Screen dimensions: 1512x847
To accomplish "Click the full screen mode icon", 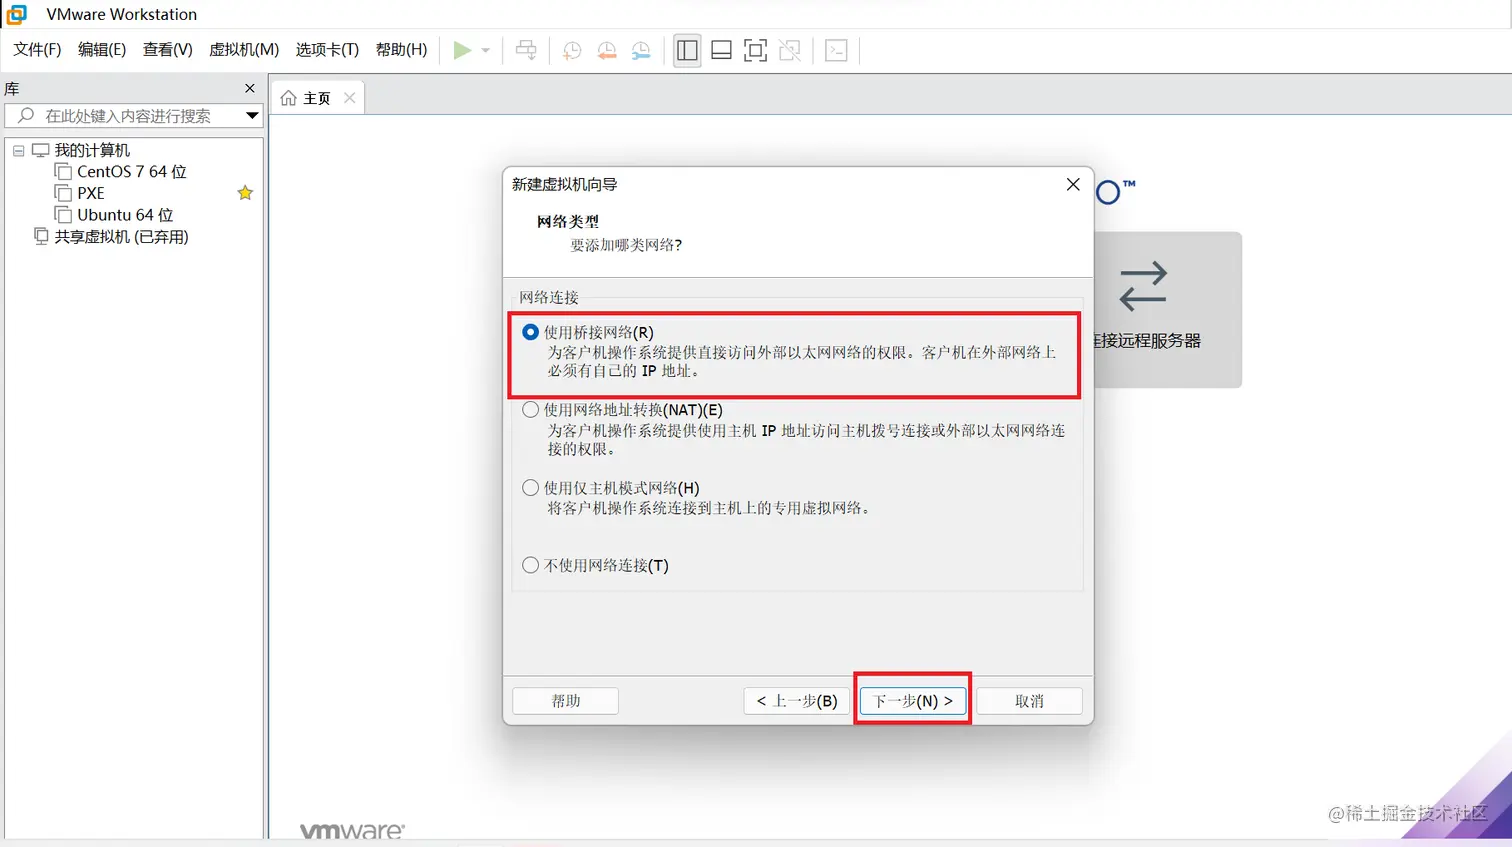I will pos(756,50).
